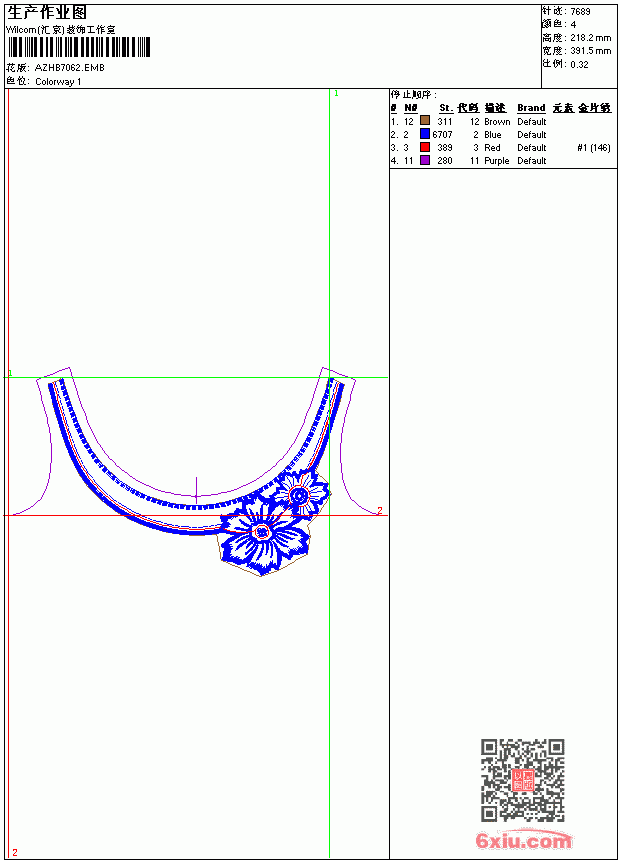Click the color count value 4
This screenshot has height=860, width=620.
coord(573,25)
